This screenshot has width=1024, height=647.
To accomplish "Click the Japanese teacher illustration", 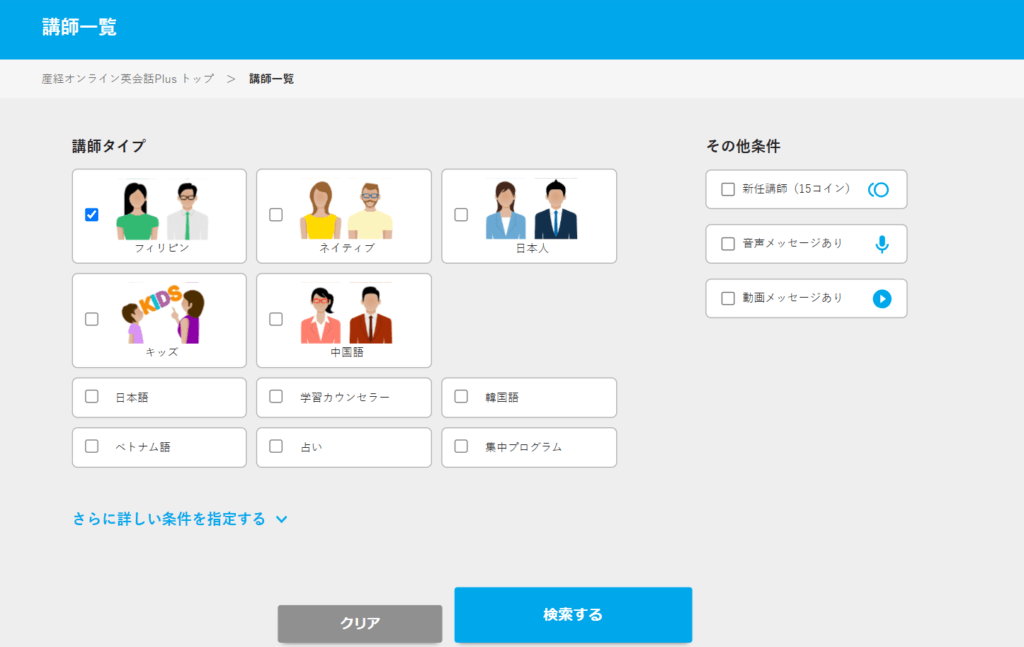I will (531, 211).
